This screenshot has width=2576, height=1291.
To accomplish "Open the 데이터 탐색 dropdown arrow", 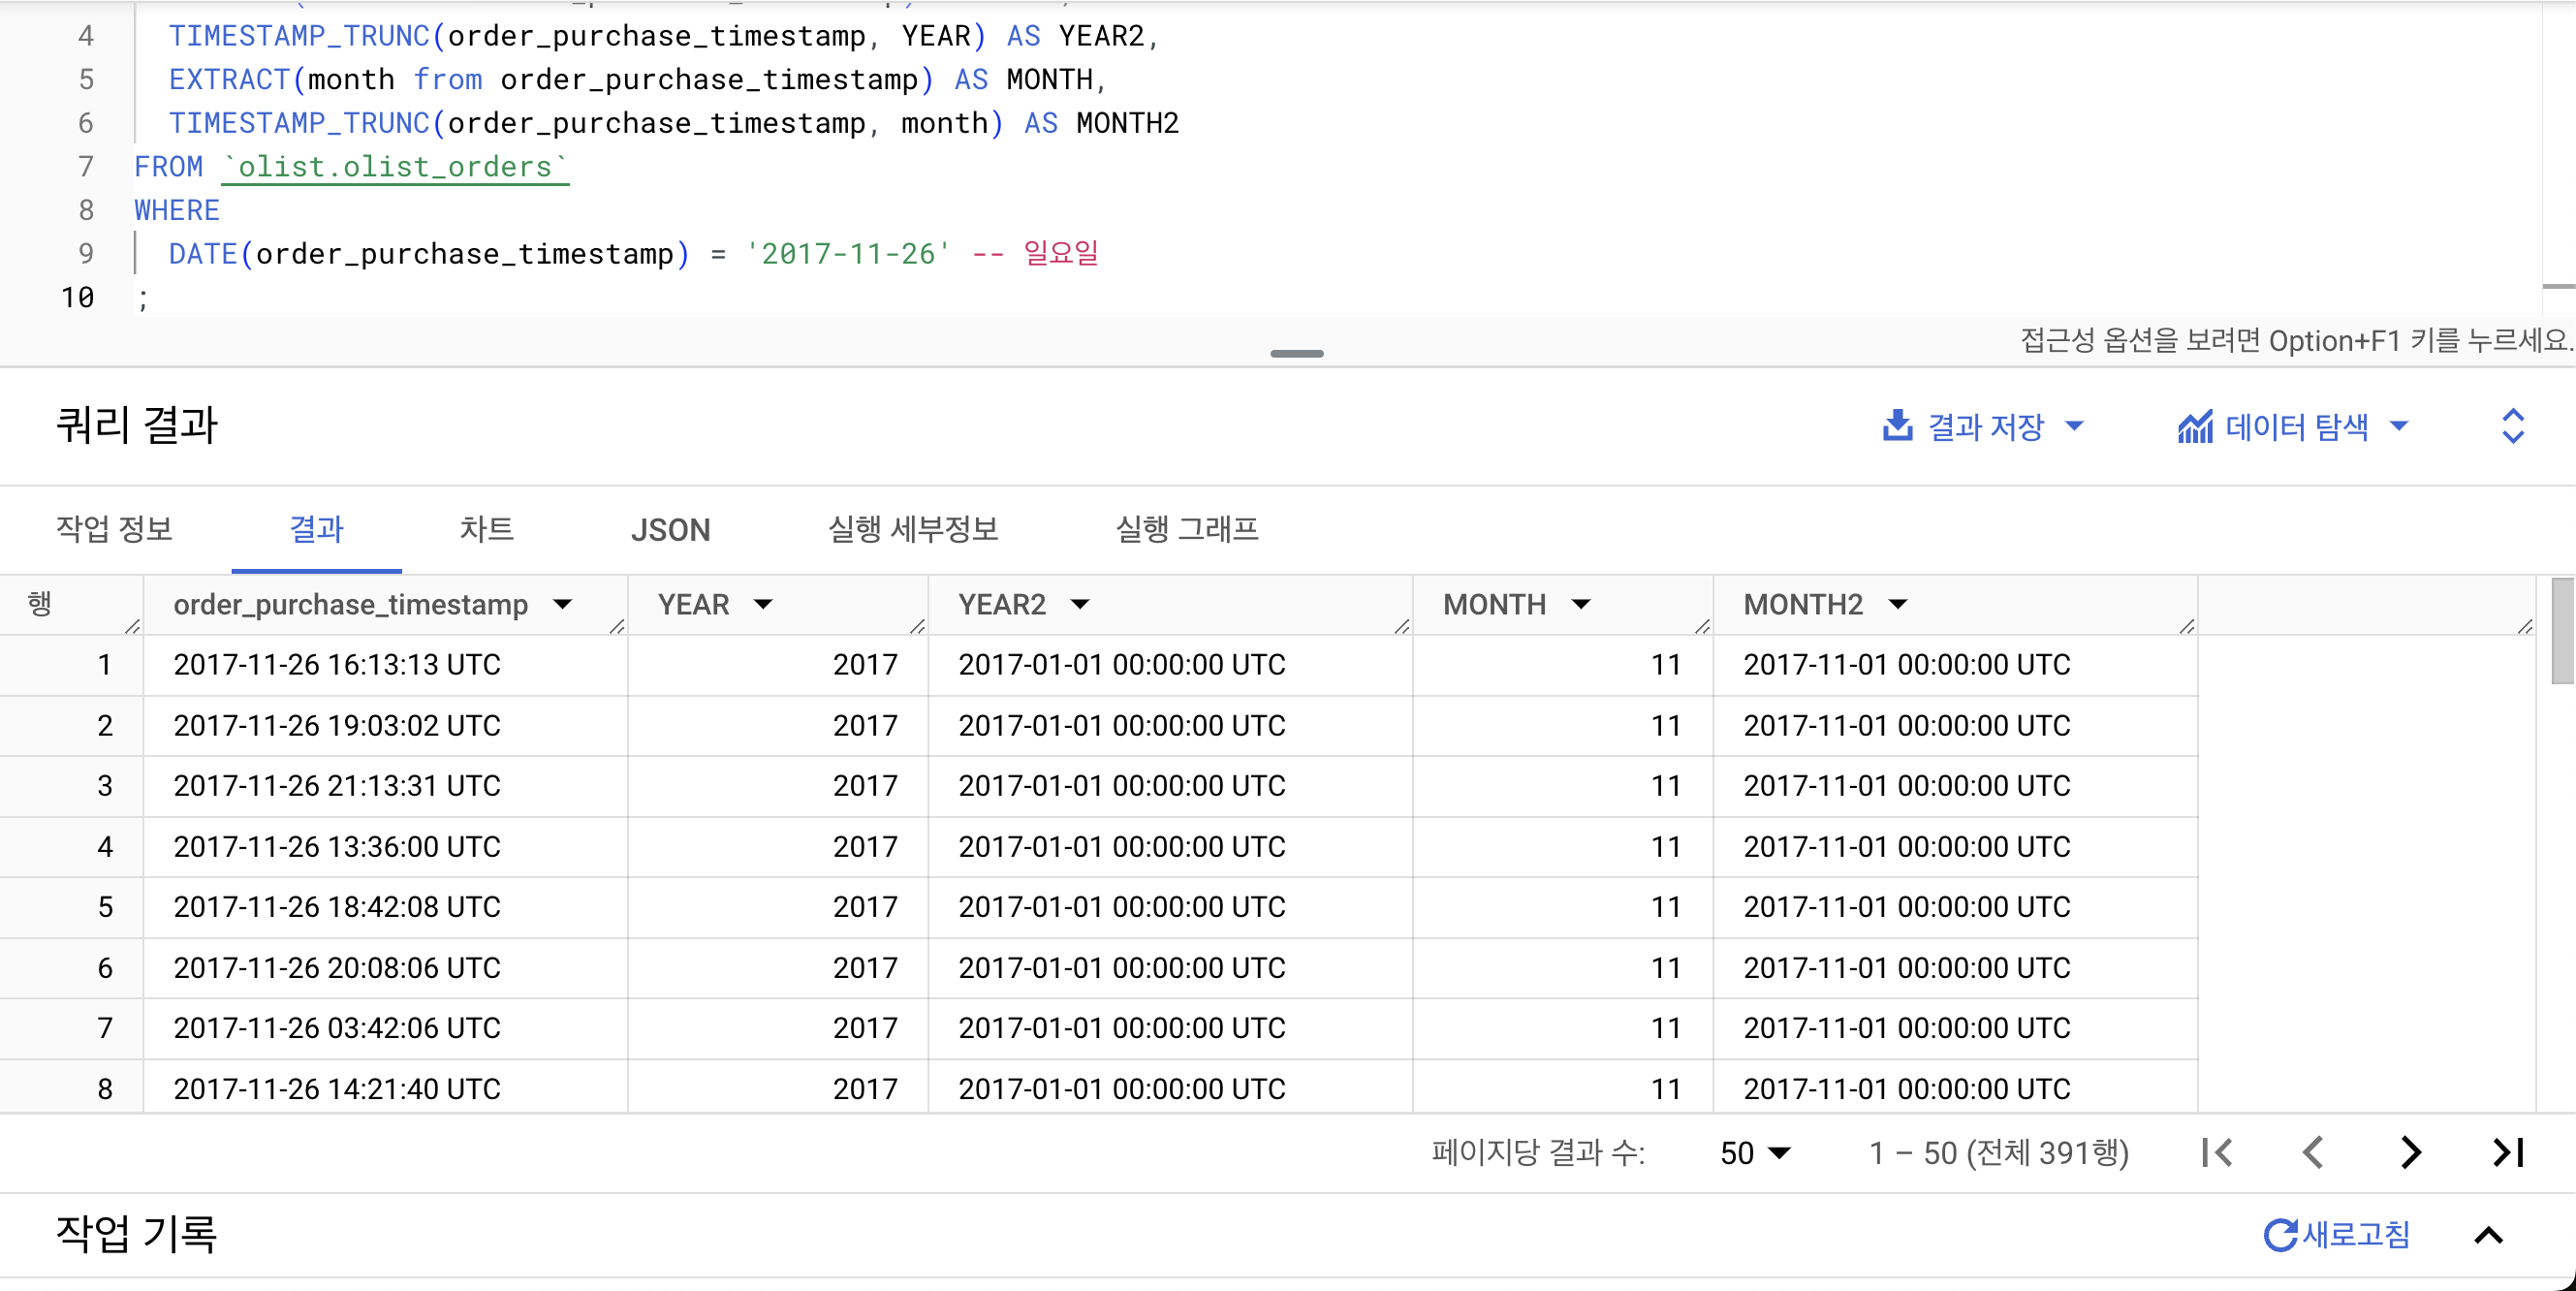I will pyautogui.click(x=2399, y=426).
